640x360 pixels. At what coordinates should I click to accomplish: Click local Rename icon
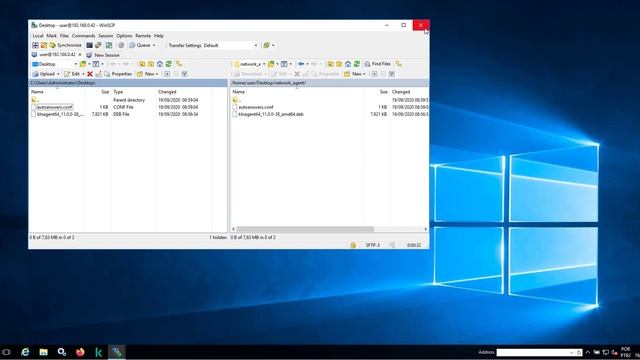[x=98, y=74]
